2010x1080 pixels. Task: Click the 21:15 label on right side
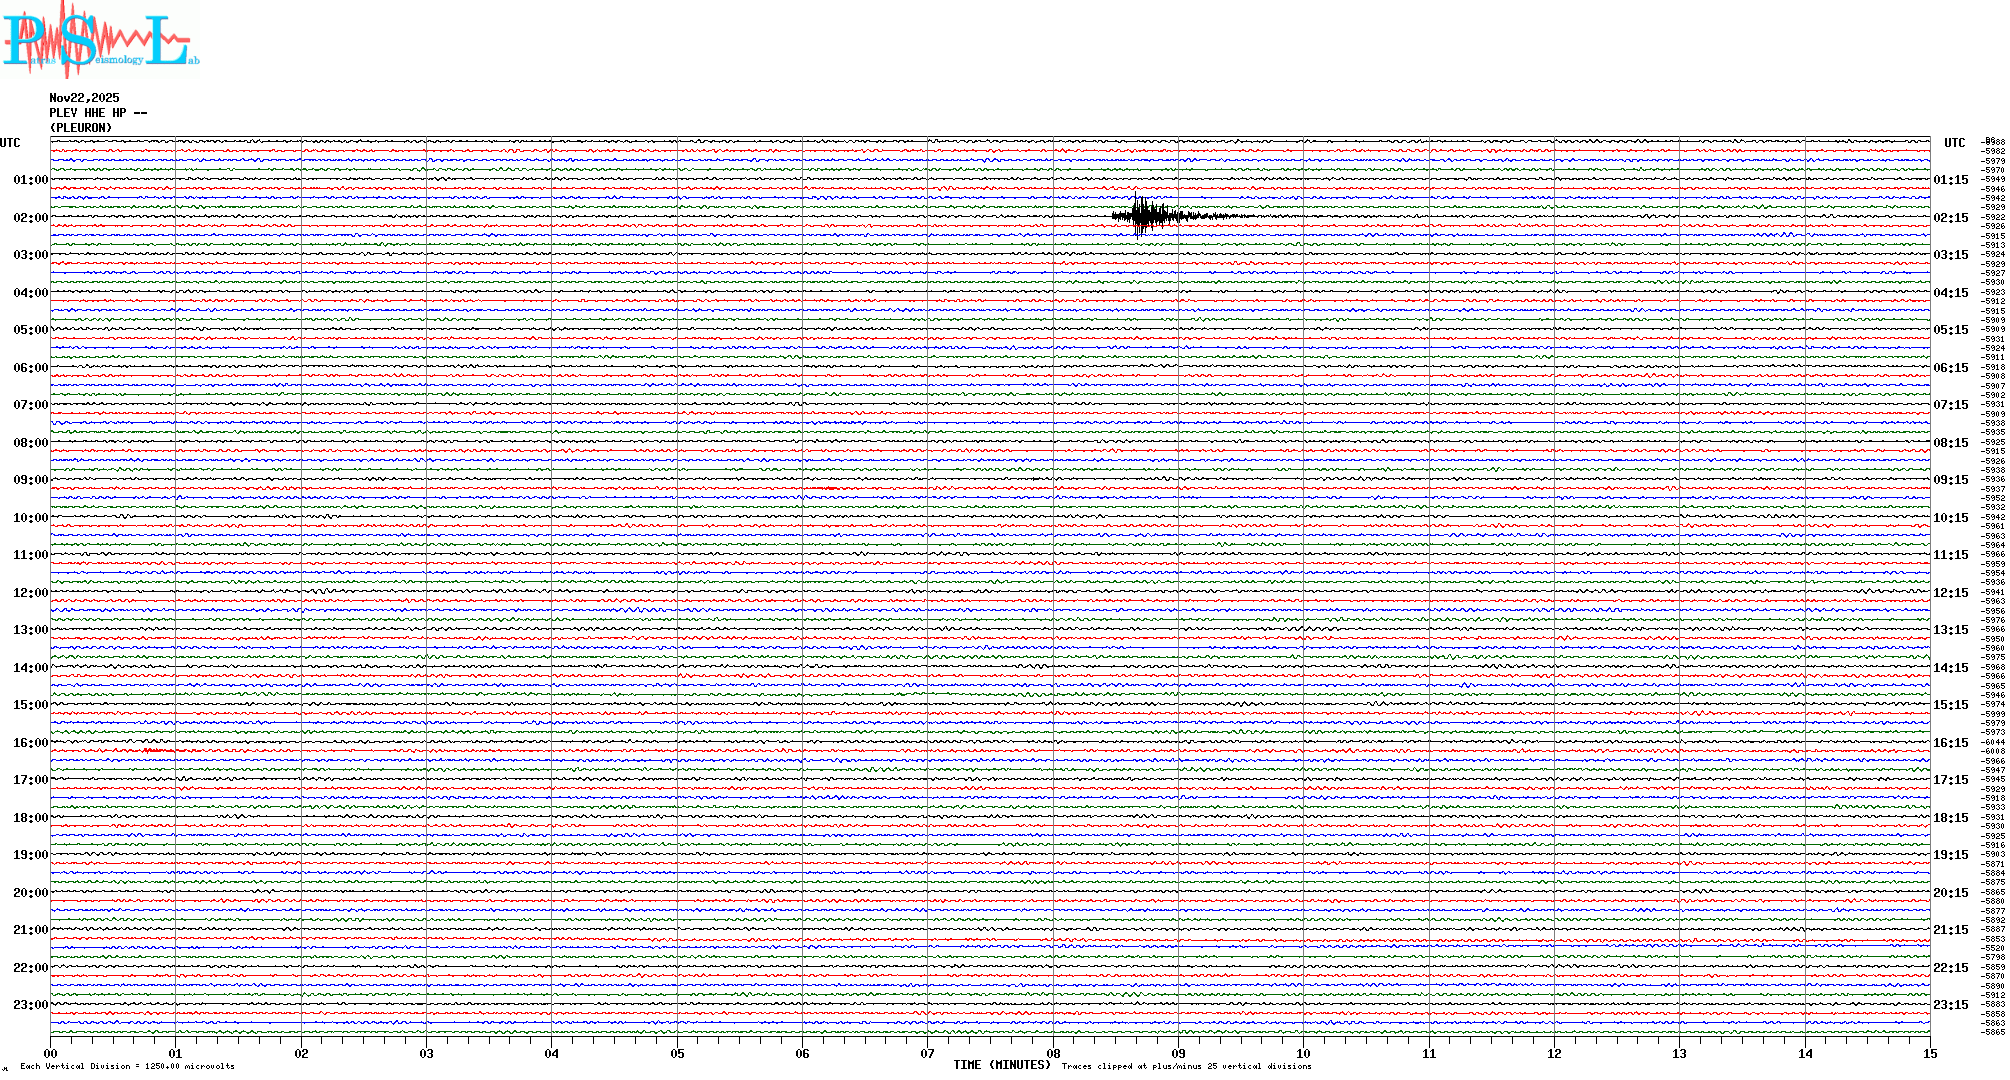point(1950,930)
